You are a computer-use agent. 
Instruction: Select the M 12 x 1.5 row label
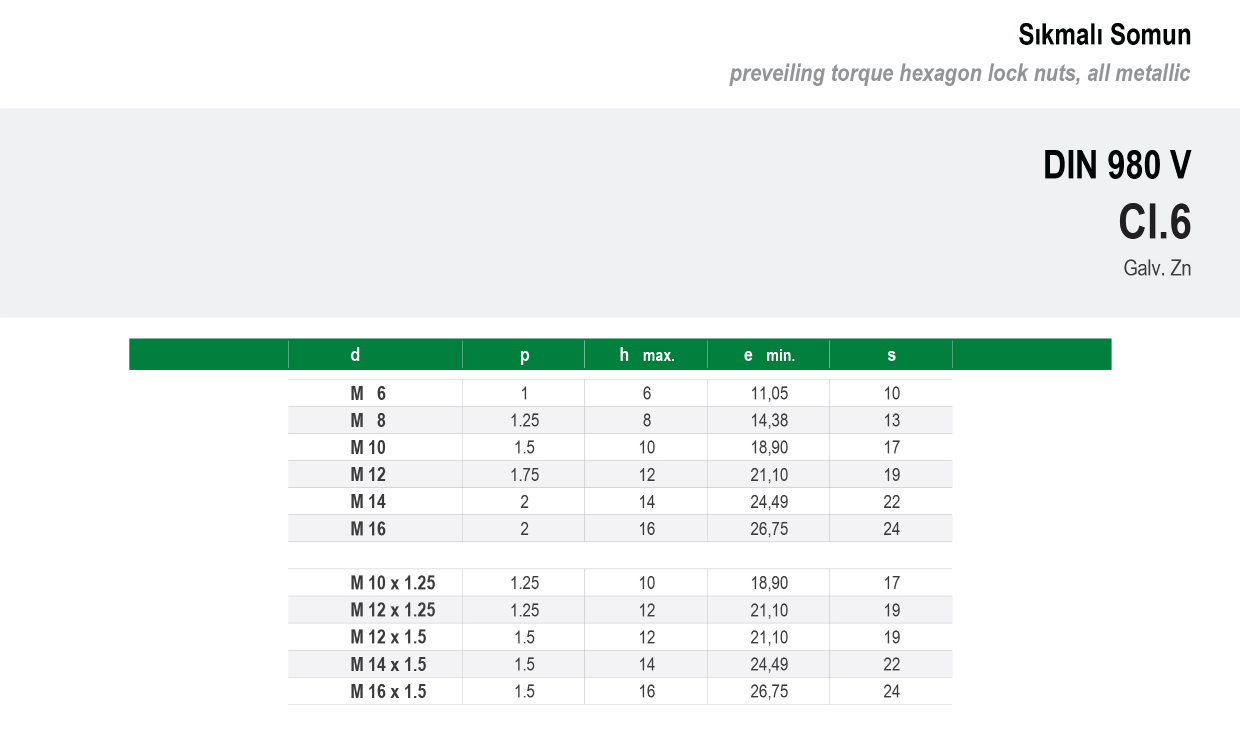pos(388,637)
